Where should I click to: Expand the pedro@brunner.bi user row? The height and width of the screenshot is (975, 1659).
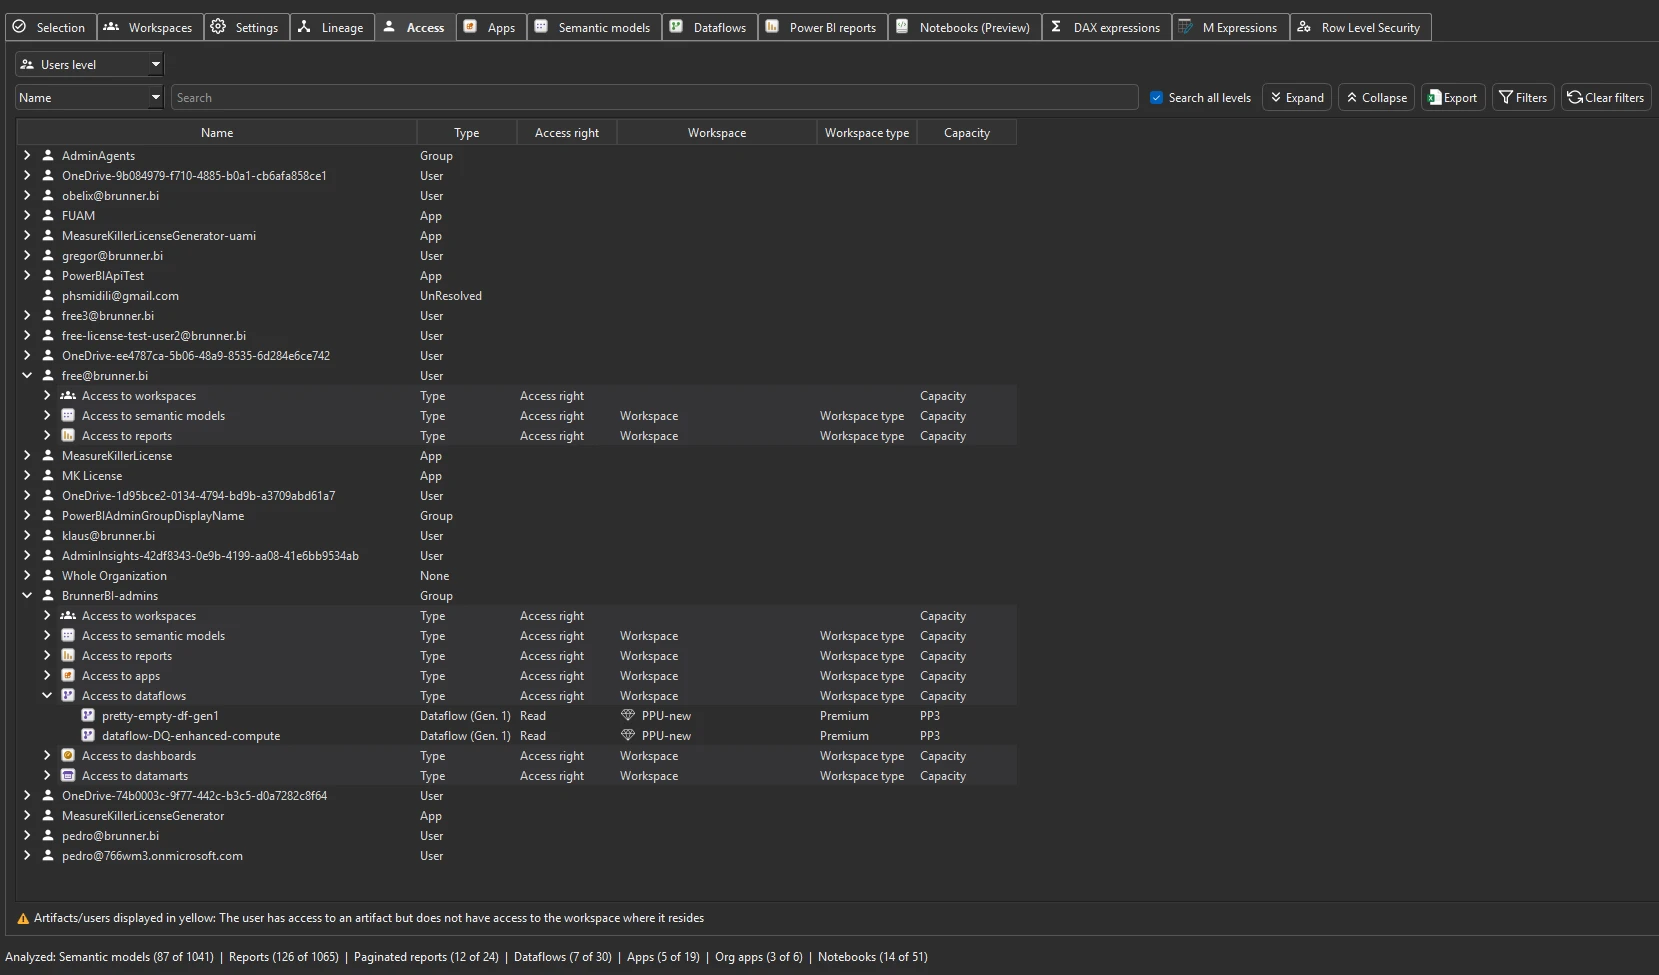click(x=27, y=835)
